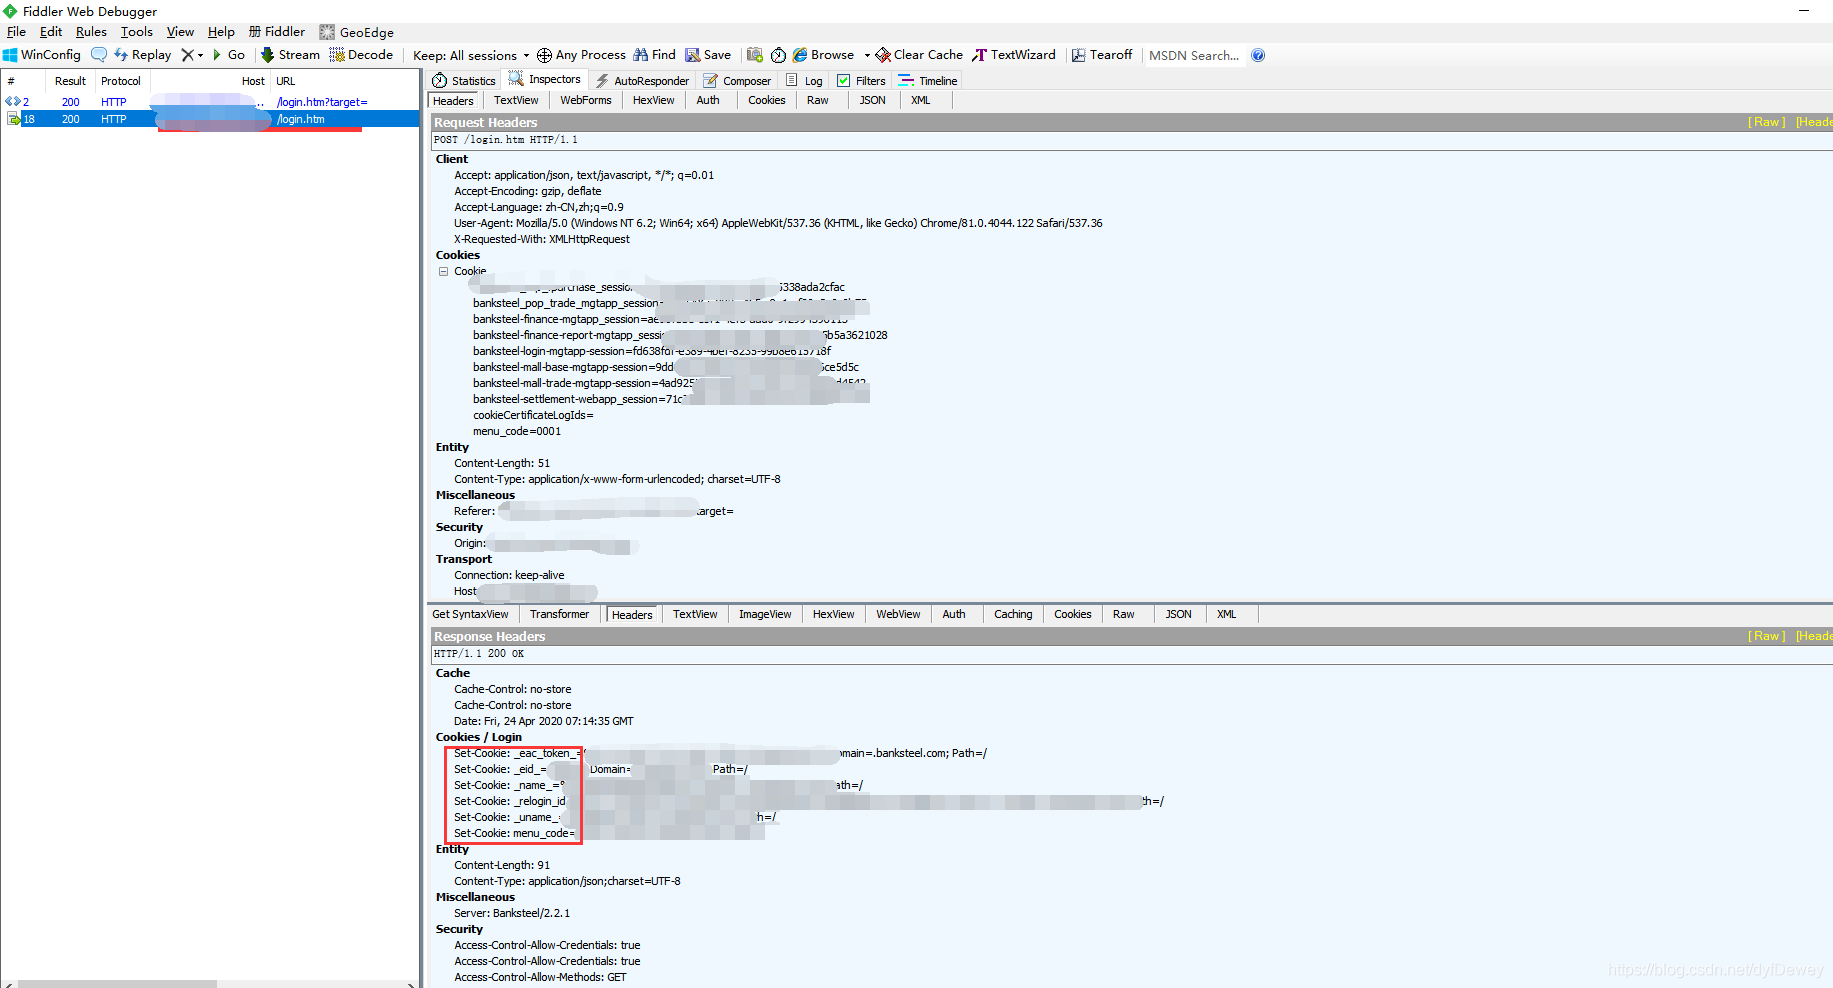
Task: Open the GeoEdge menu item
Action: [x=357, y=32]
